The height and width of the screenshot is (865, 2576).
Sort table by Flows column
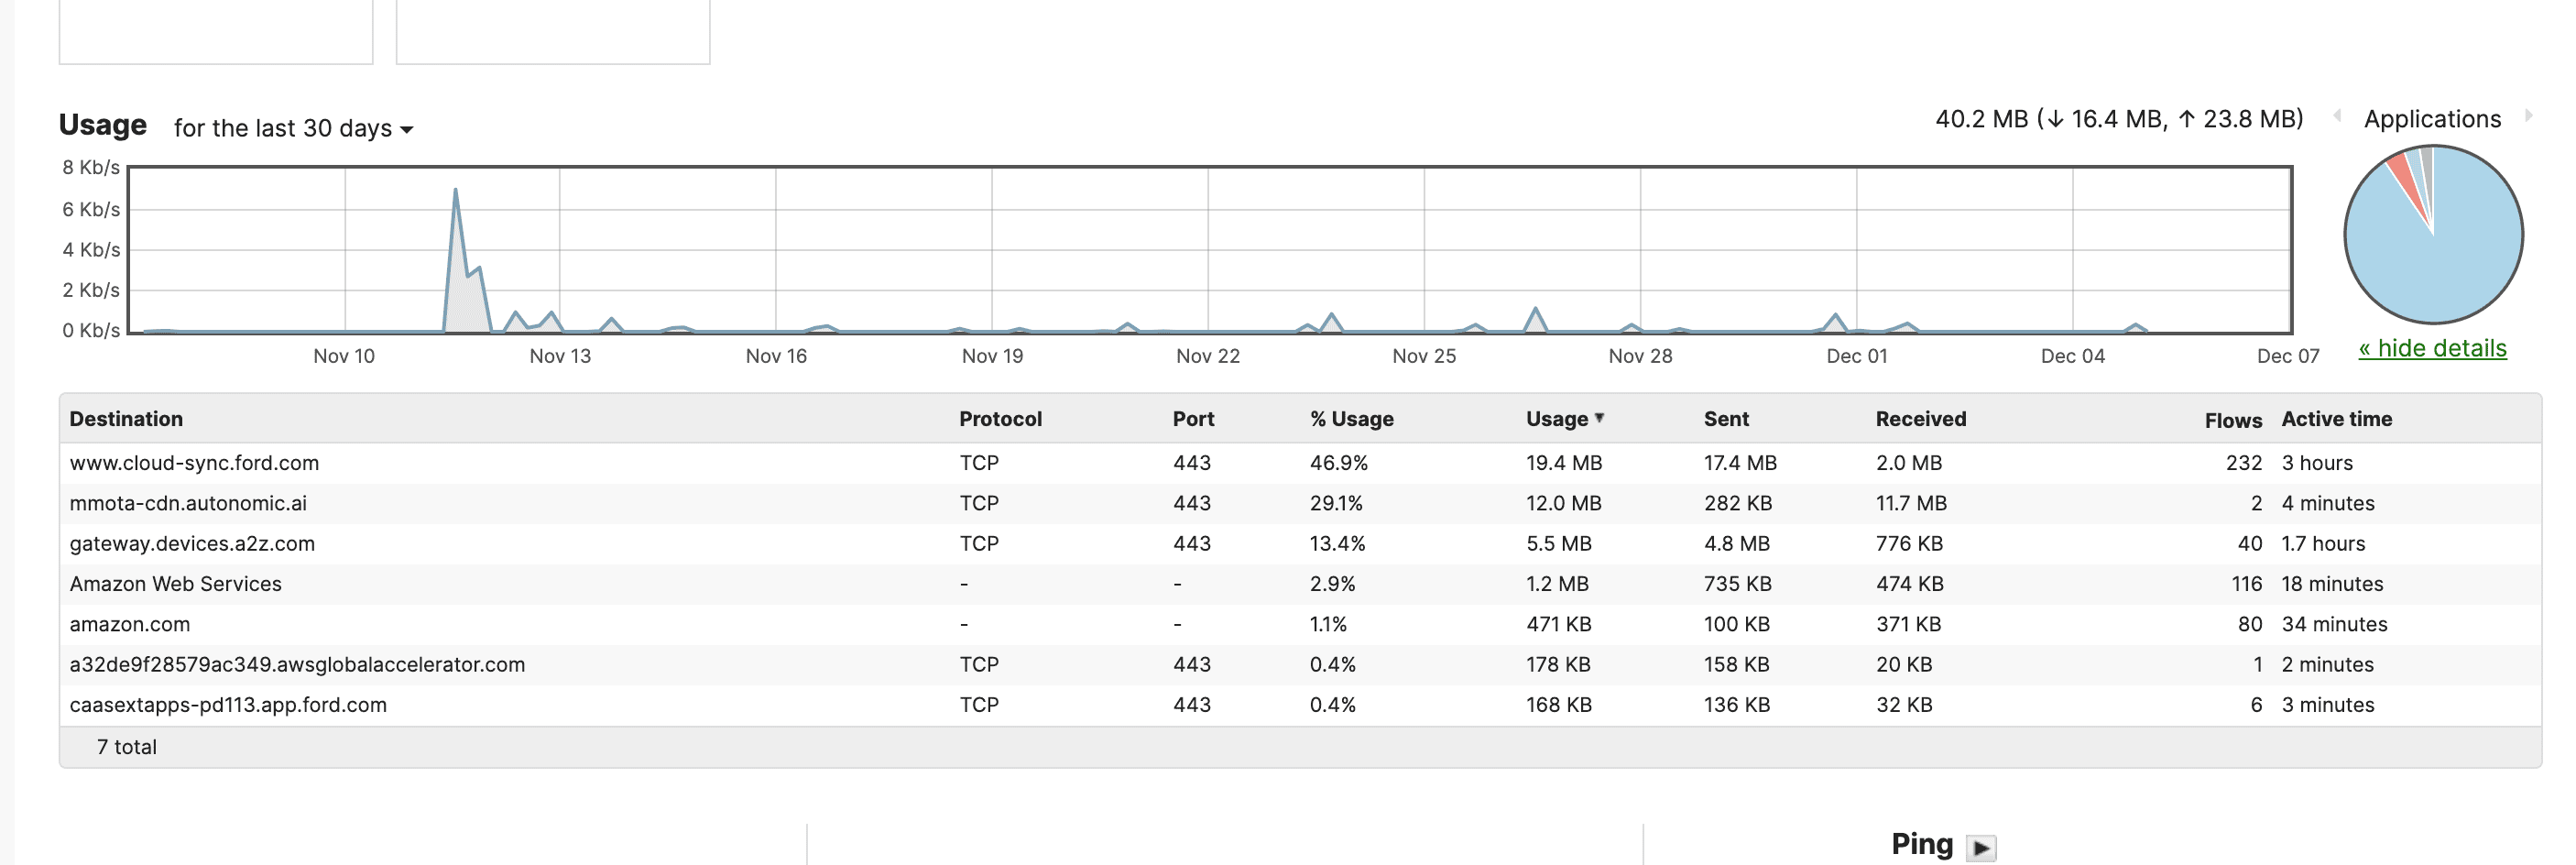point(2232,420)
